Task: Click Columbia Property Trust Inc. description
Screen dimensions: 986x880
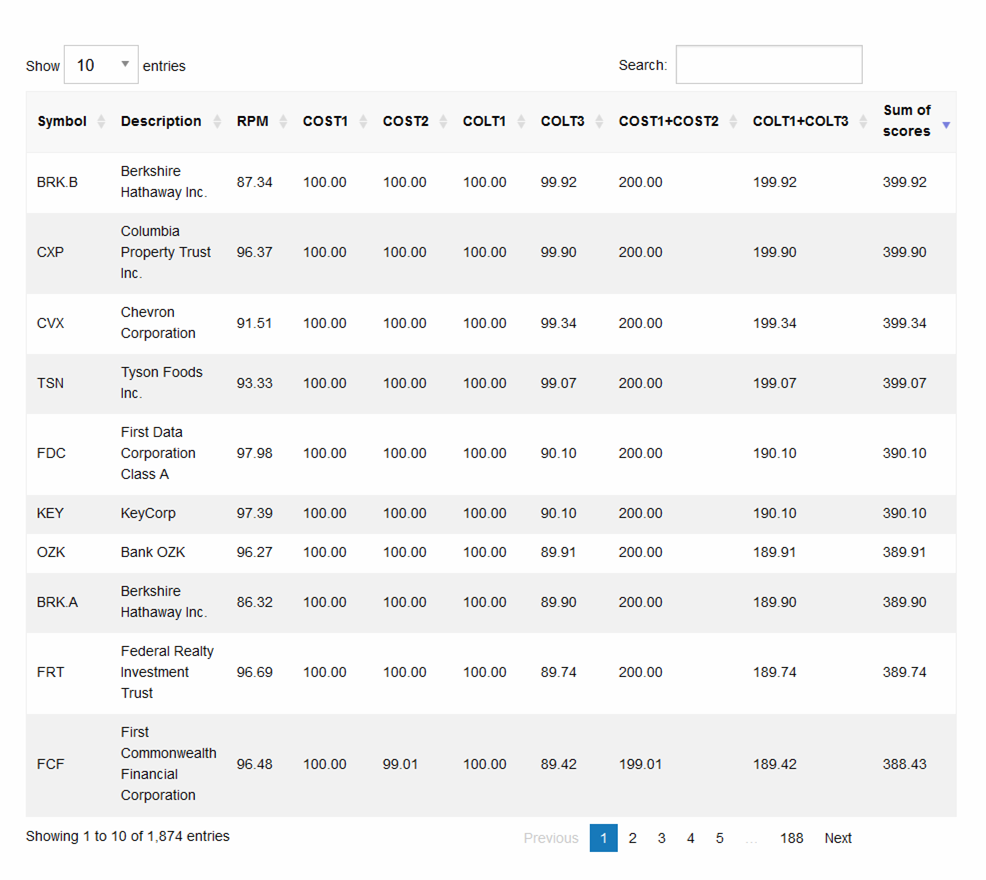Action: coord(166,252)
